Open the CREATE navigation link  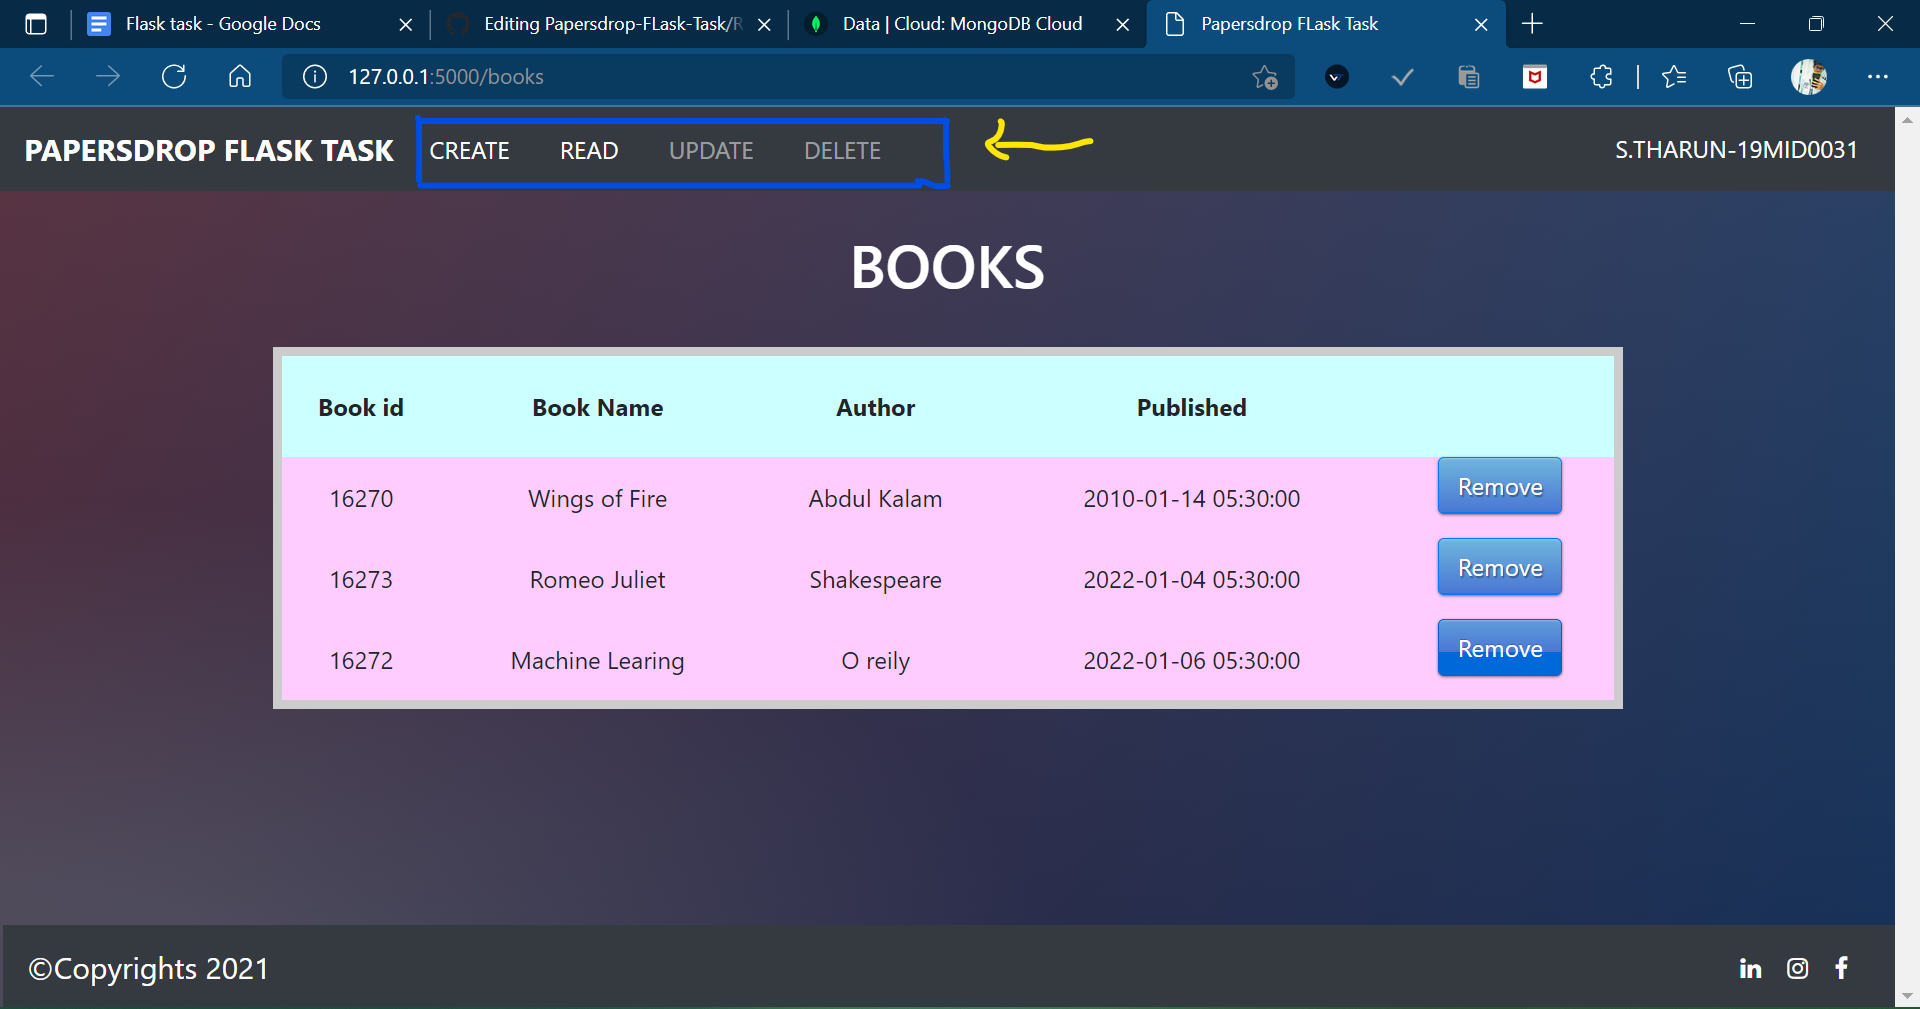click(x=470, y=150)
